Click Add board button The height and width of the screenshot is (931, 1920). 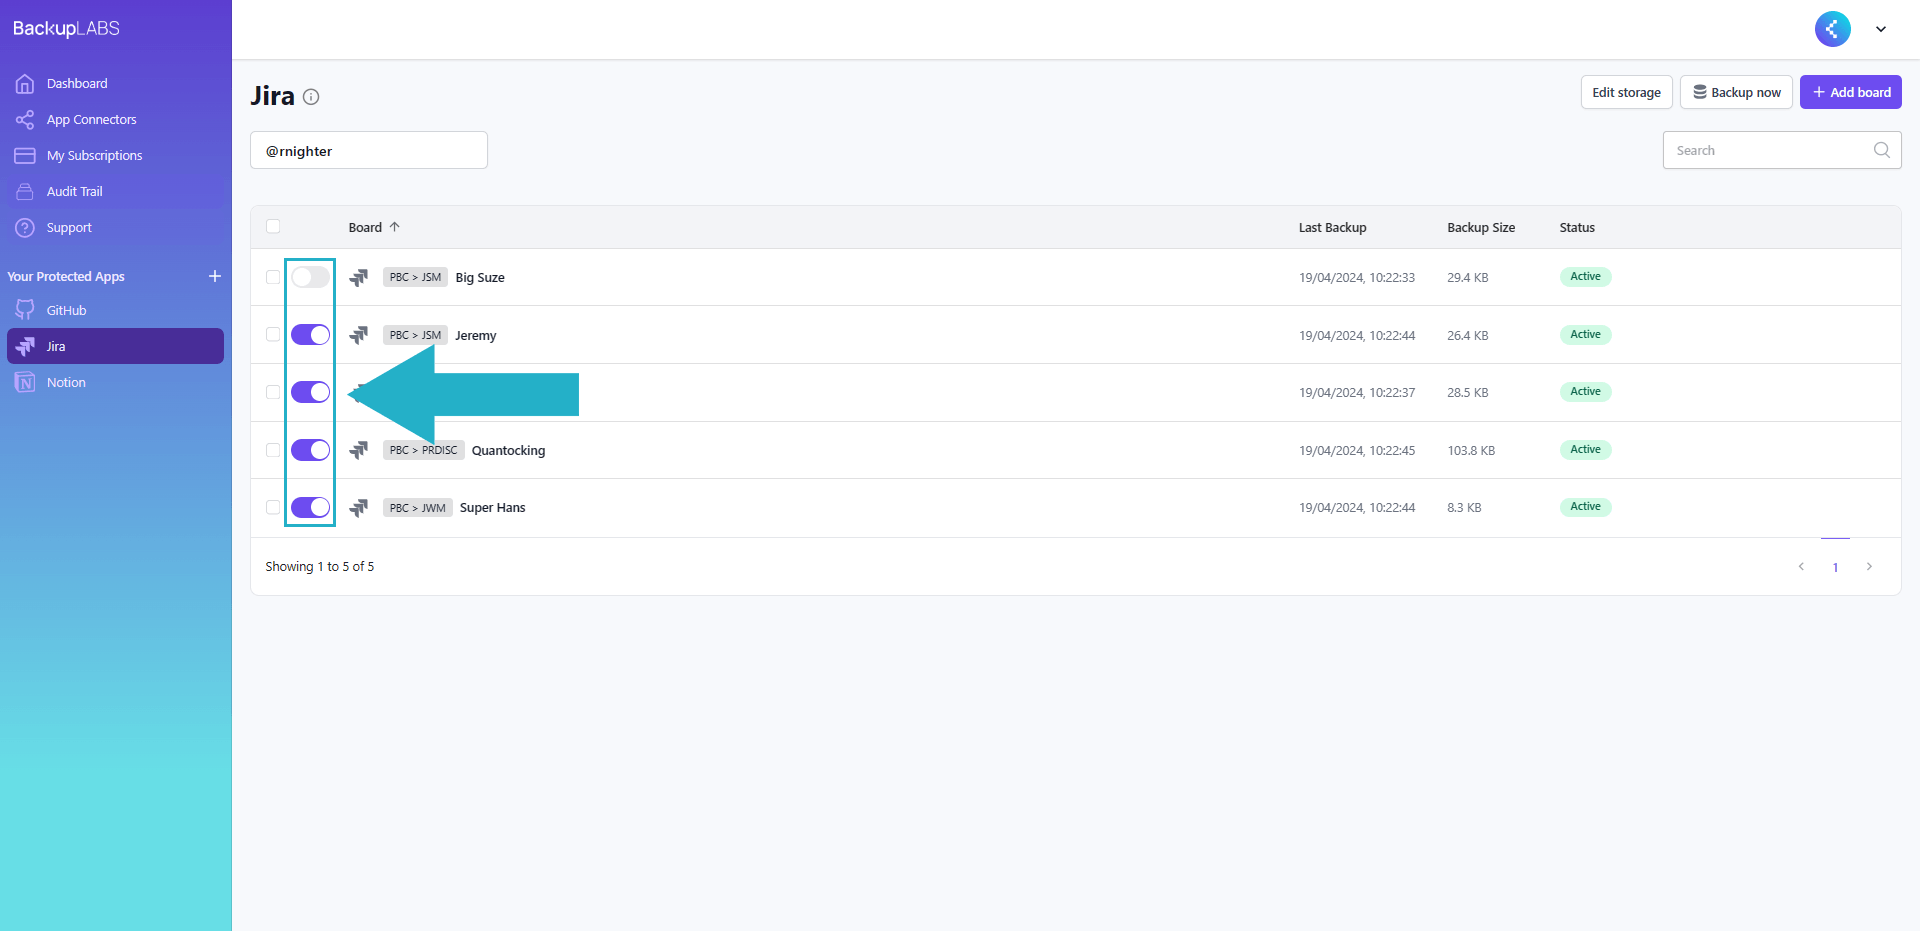[1851, 92]
